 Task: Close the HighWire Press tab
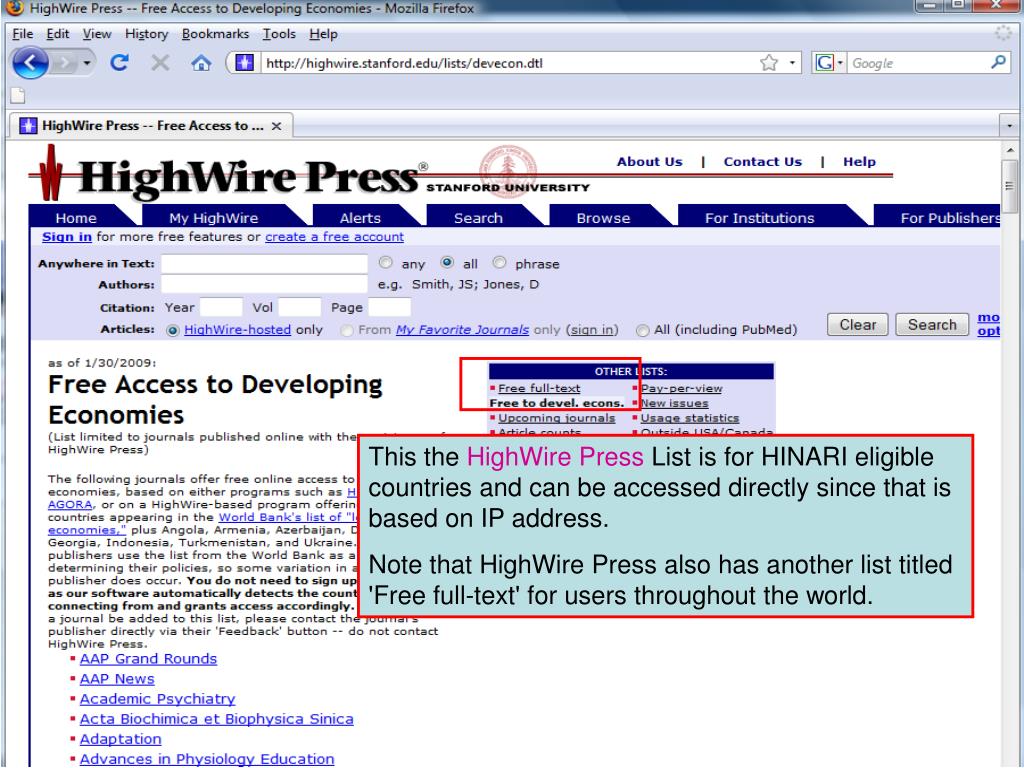tap(276, 126)
